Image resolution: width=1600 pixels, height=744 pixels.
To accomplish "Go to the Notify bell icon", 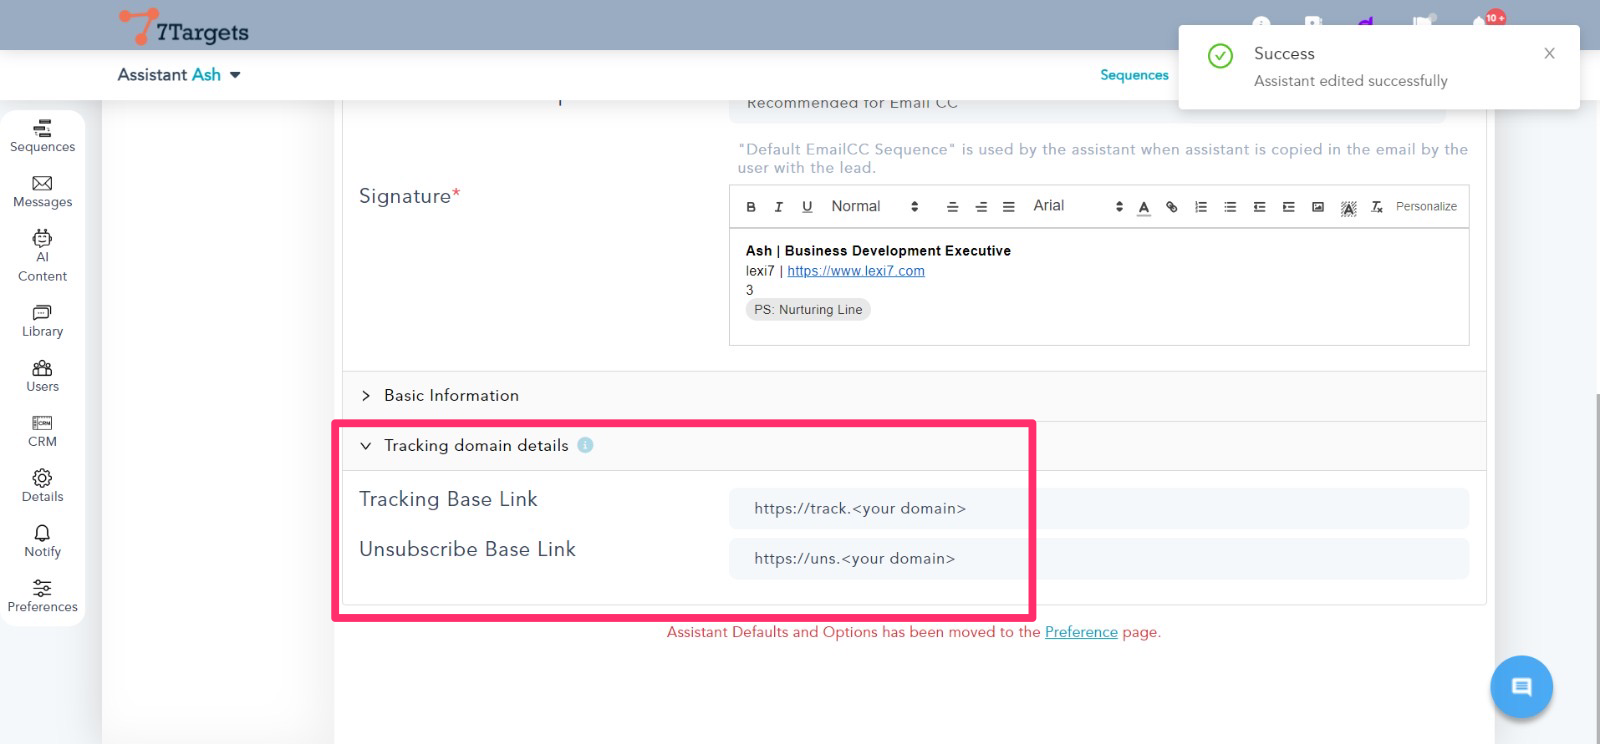I will (x=42, y=540).
